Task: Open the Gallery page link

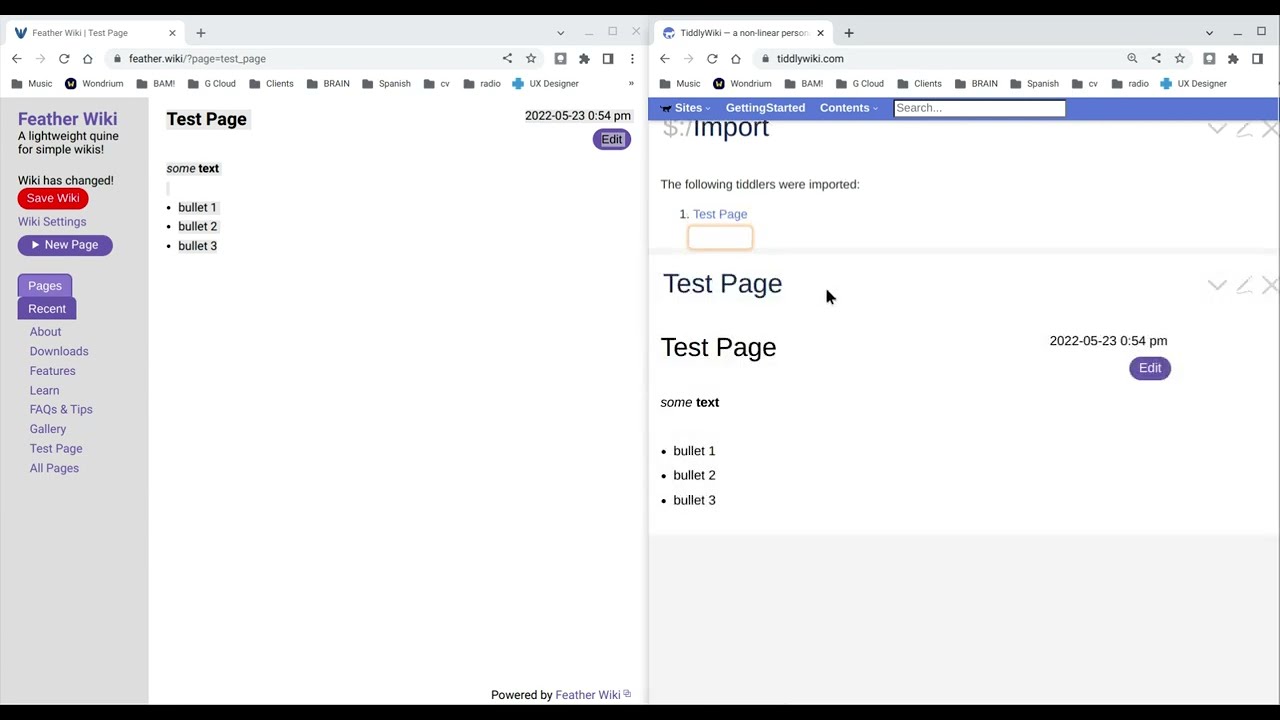Action: [x=48, y=429]
